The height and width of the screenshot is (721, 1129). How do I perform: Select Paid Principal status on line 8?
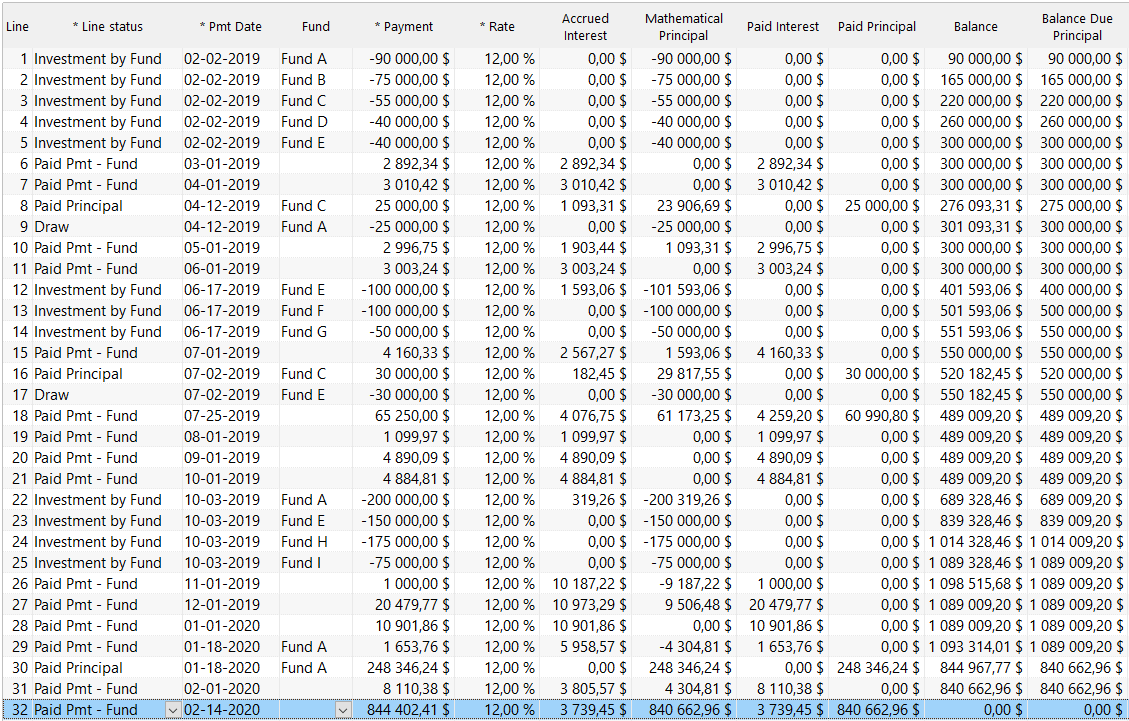pos(78,206)
